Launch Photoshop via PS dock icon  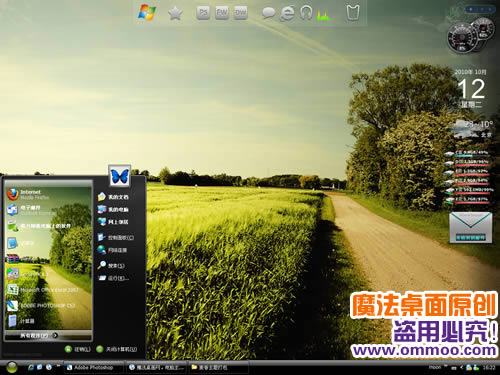(x=203, y=13)
